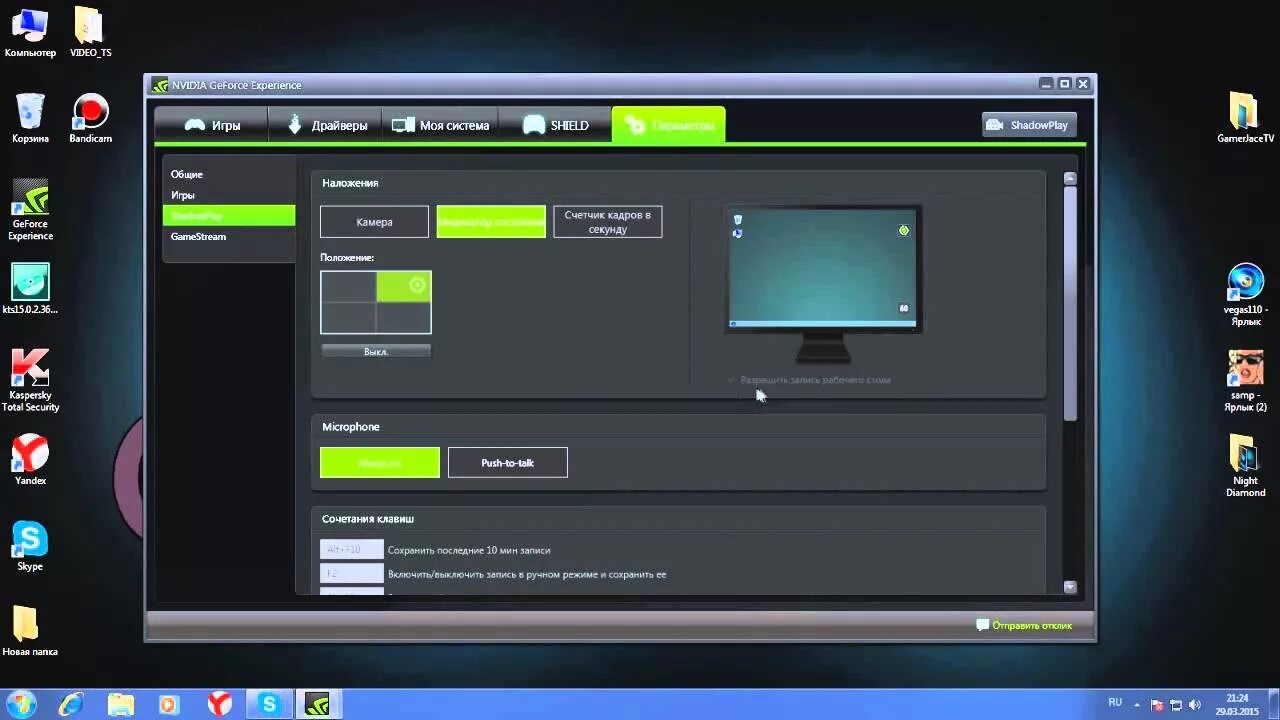Open the kts15.0.2.36 desktop icon

(x=30, y=290)
